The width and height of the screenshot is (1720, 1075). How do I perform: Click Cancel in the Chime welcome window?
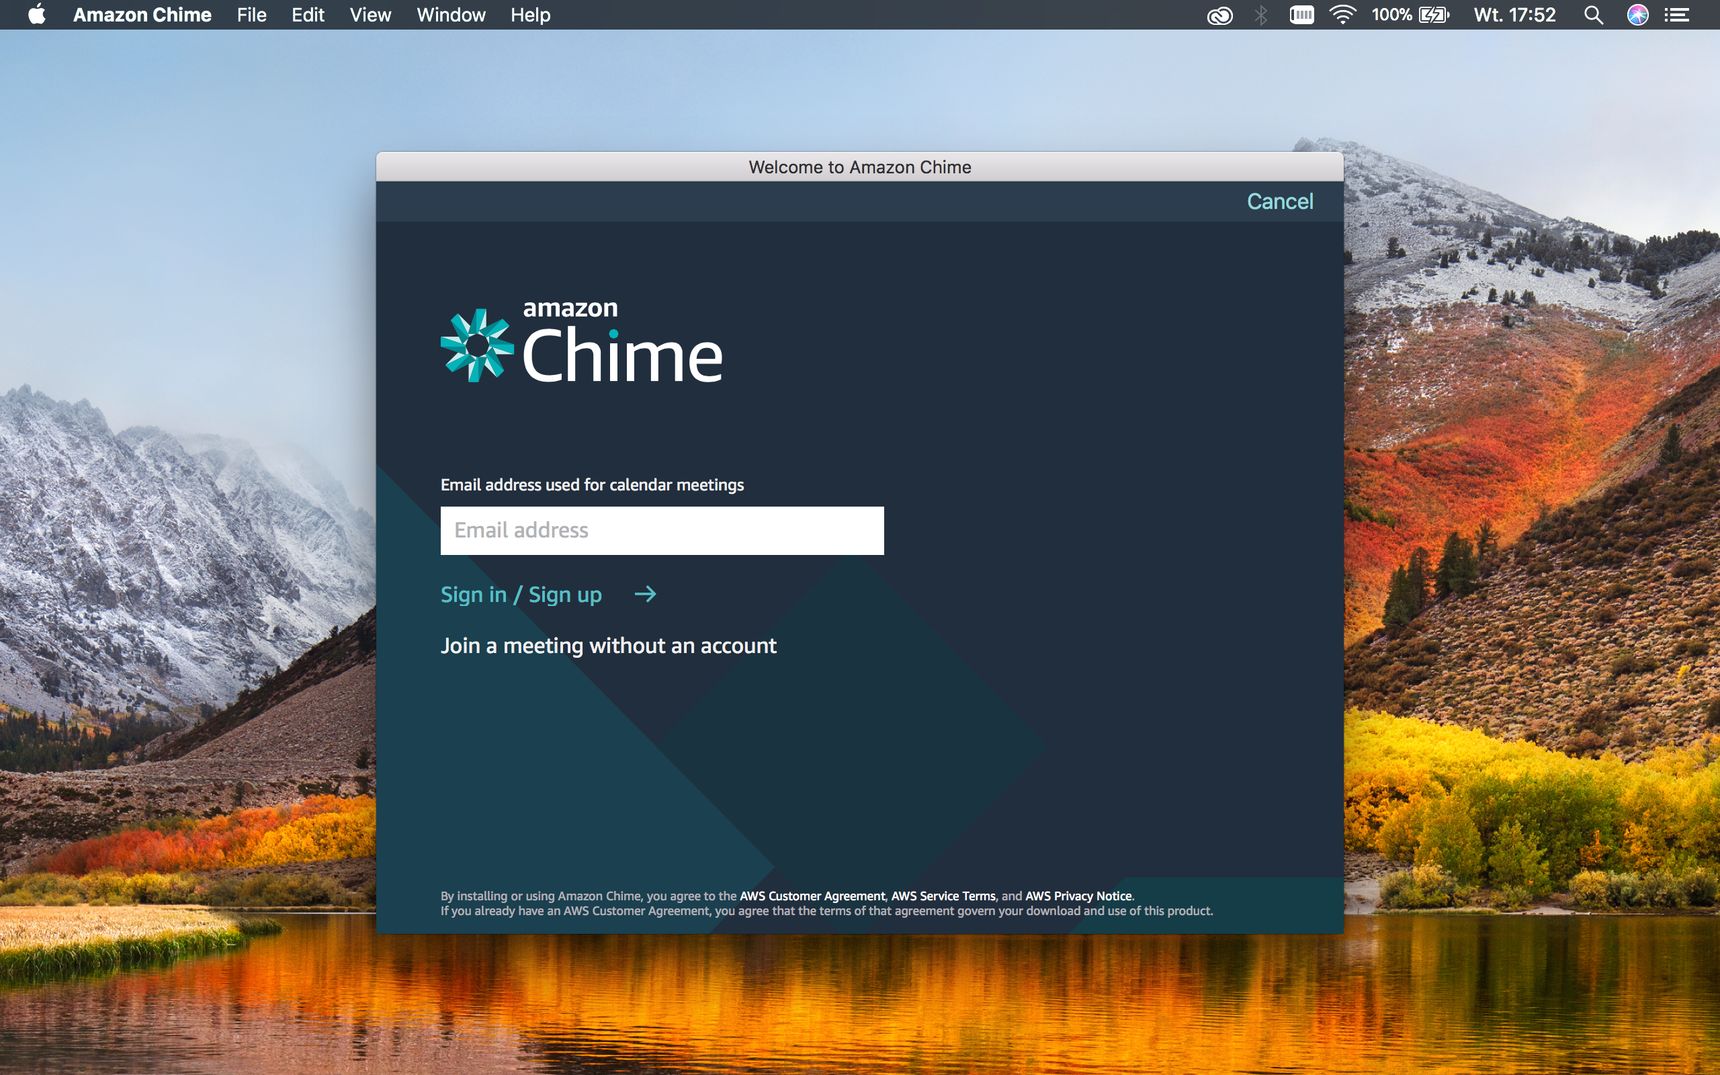[1280, 201]
